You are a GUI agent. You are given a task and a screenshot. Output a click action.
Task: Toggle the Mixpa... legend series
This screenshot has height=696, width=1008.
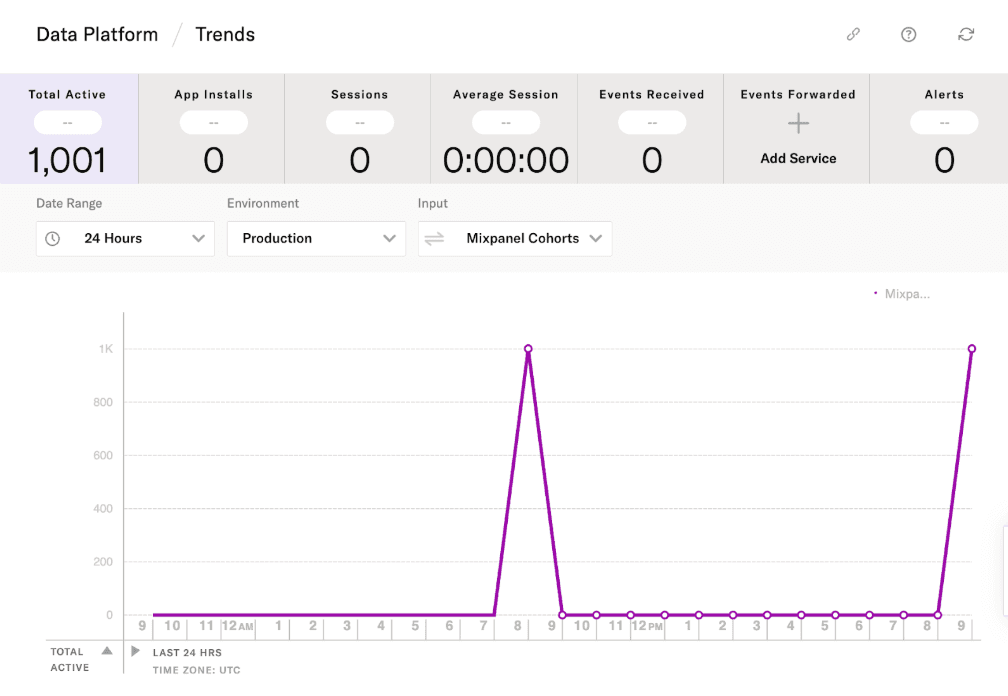click(902, 294)
